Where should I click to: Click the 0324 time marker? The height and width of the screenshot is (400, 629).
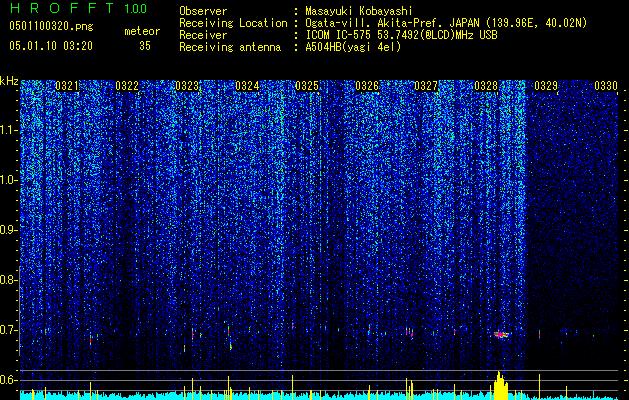click(x=247, y=85)
